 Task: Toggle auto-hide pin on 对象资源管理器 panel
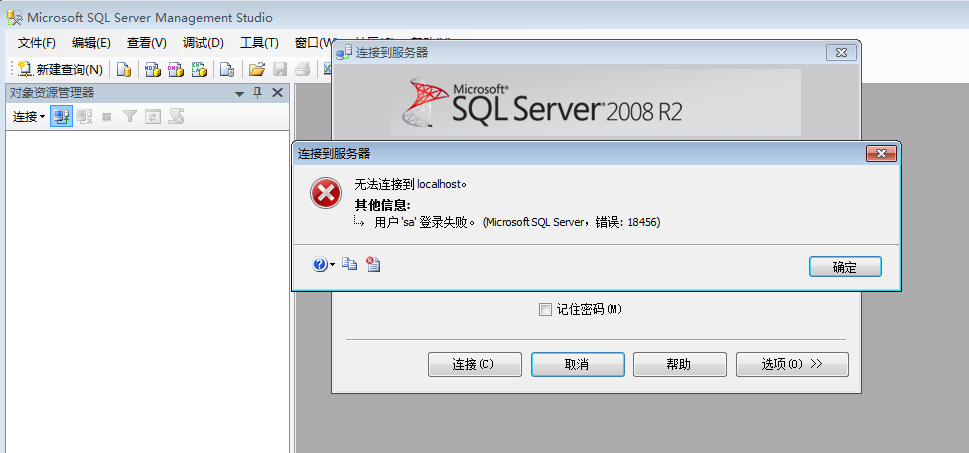tap(258, 93)
